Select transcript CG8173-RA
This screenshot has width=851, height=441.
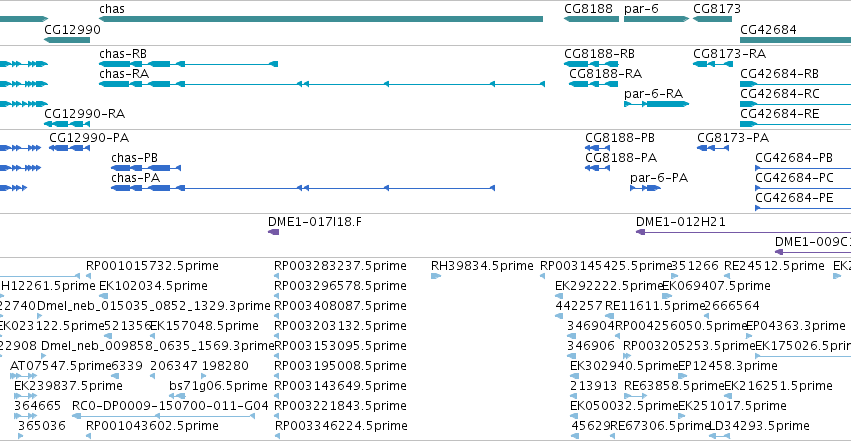click(x=729, y=54)
